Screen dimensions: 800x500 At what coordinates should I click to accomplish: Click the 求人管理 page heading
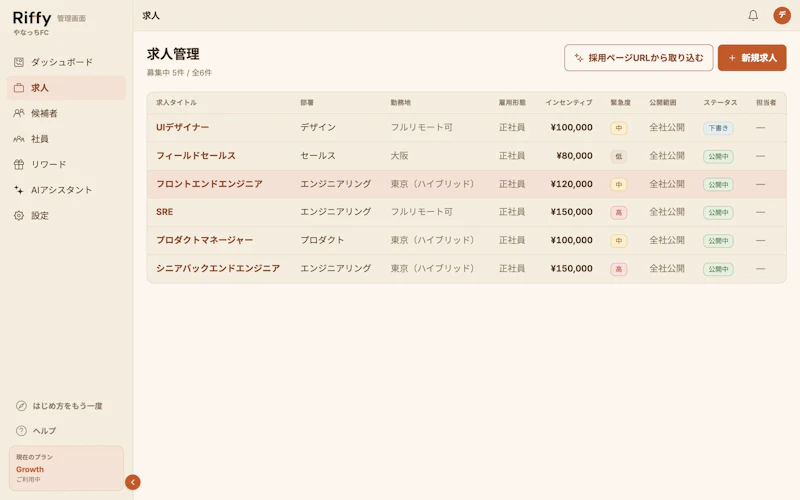pos(173,54)
